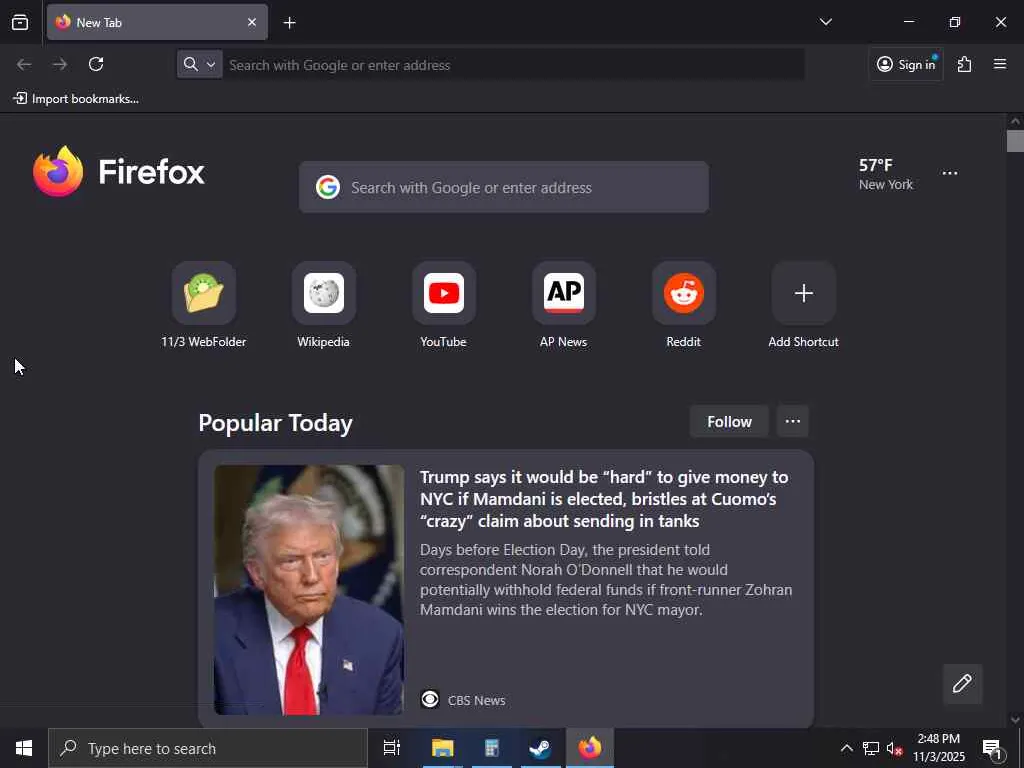Open the Reddit shortcut

[684, 305]
